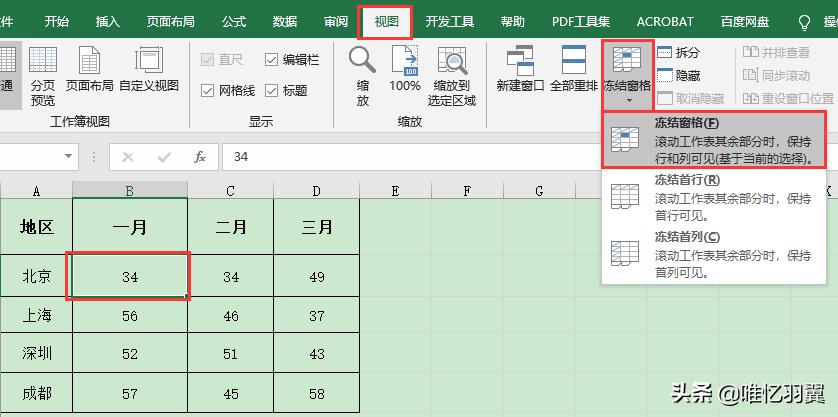Open the 数据 Data tab
The height and width of the screenshot is (417, 838).
[x=285, y=22]
